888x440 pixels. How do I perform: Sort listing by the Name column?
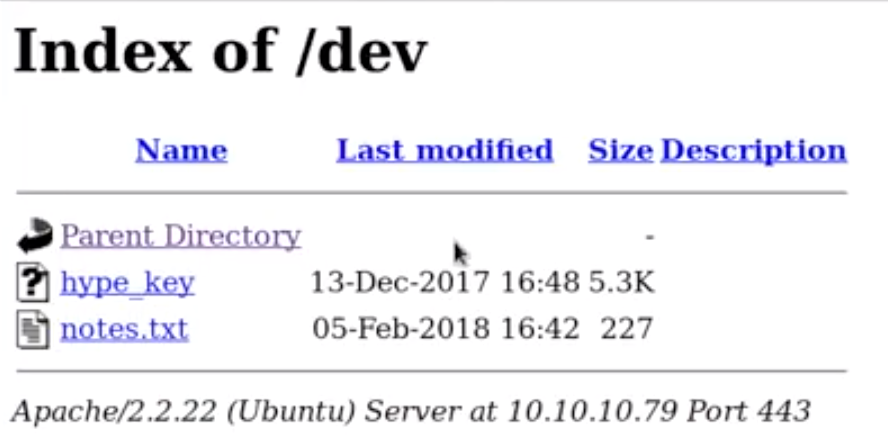181,151
